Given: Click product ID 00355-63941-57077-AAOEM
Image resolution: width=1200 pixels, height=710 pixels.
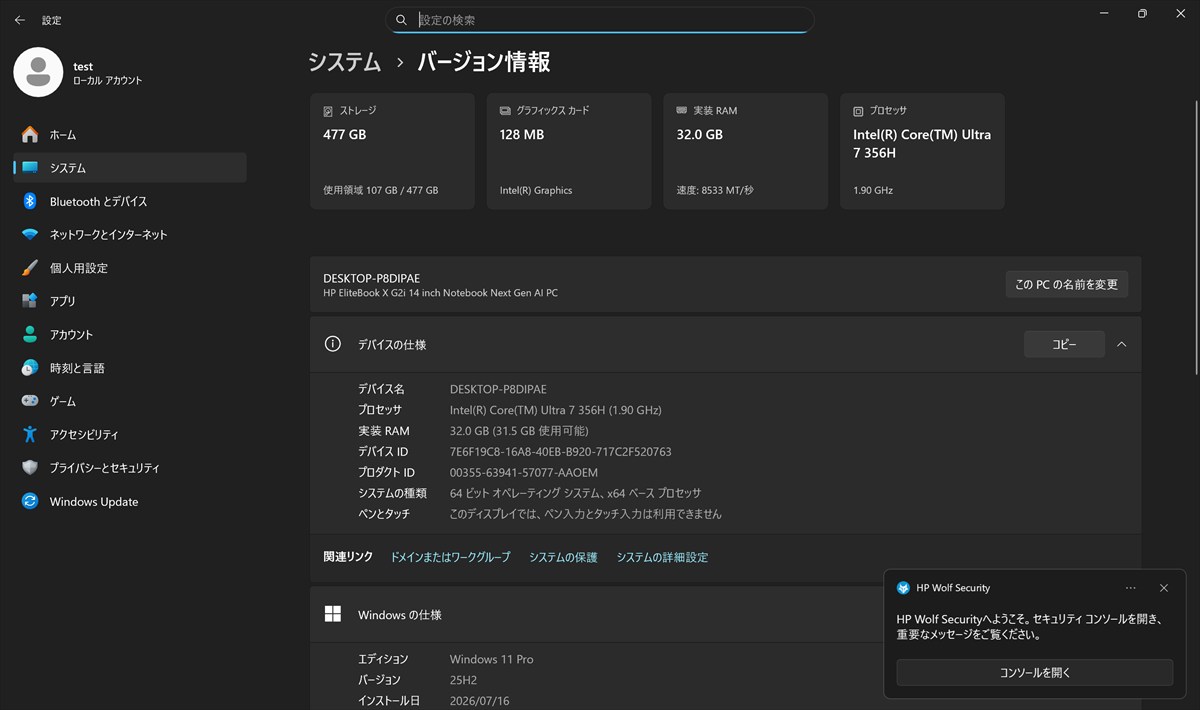Looking at the screenshot, I should coord(524,472).
